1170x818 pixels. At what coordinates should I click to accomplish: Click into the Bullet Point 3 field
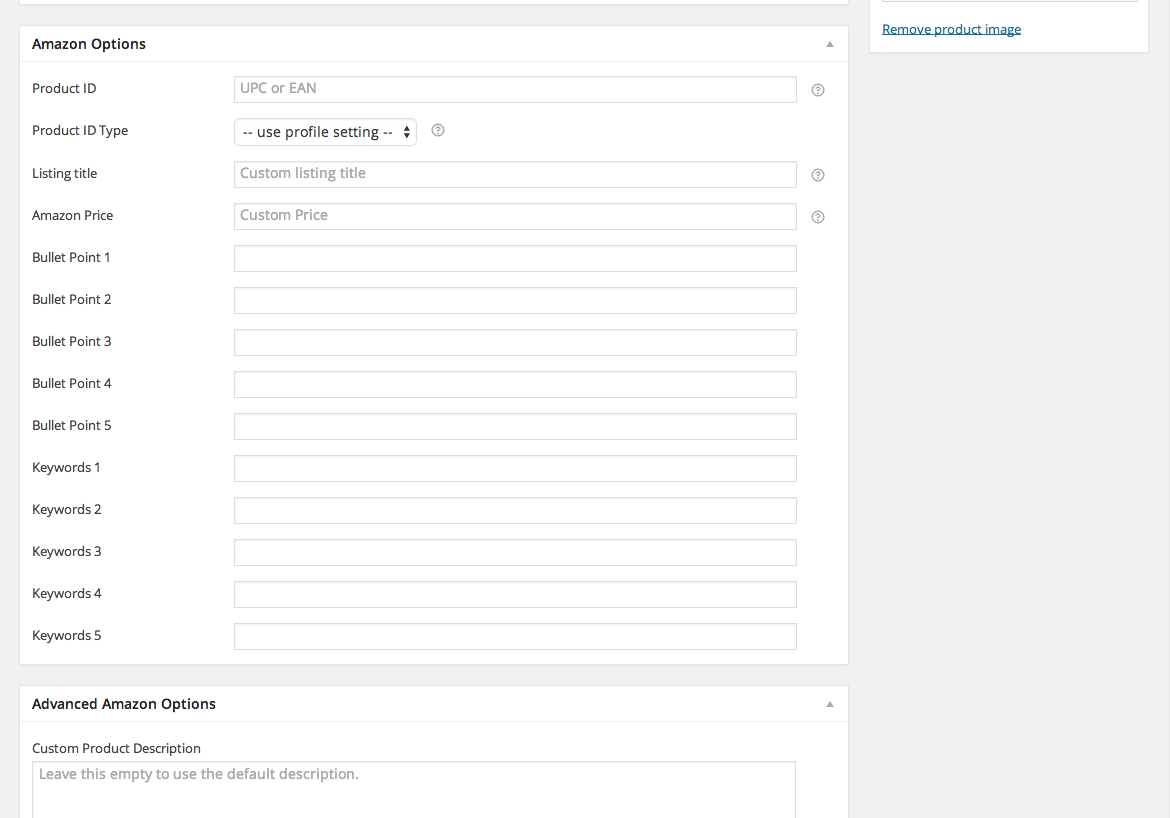[x=515, y=343]
